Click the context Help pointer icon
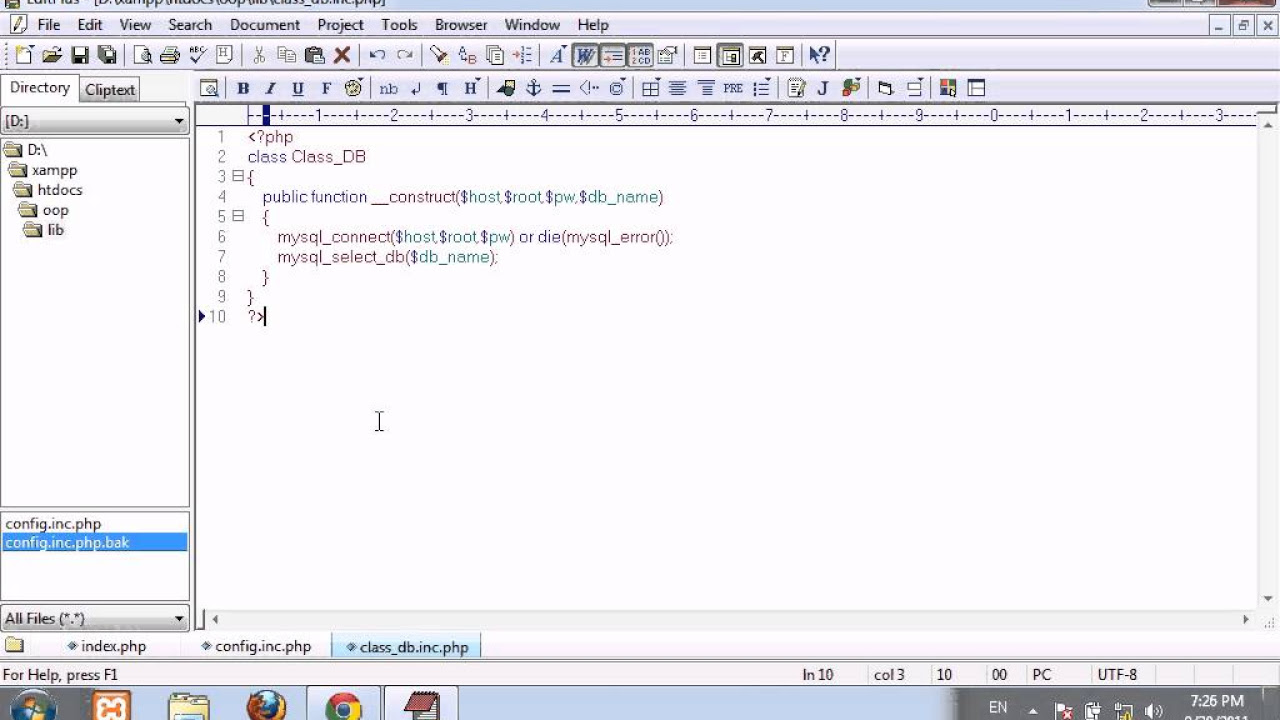The height and width of the screenshot is (720, 1280). [819, 55]
